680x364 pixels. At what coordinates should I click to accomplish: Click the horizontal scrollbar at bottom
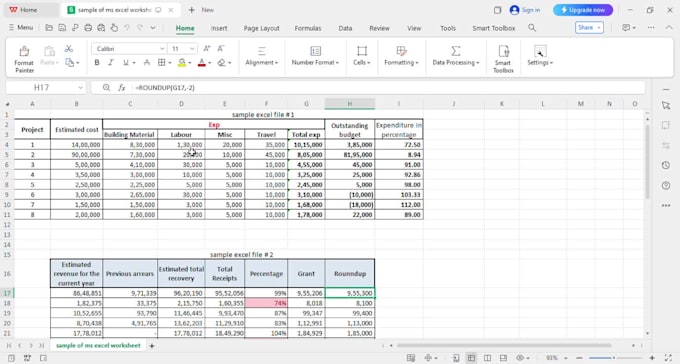pos(504,346)
